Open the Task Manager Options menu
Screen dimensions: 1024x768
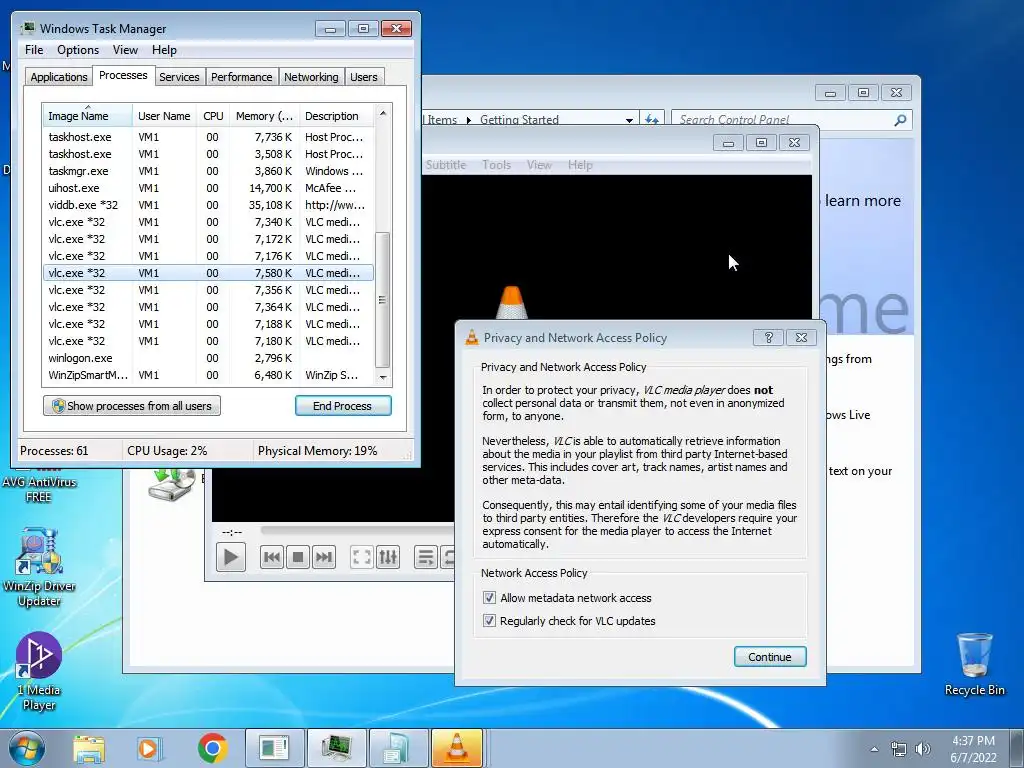tap(78, 50)
